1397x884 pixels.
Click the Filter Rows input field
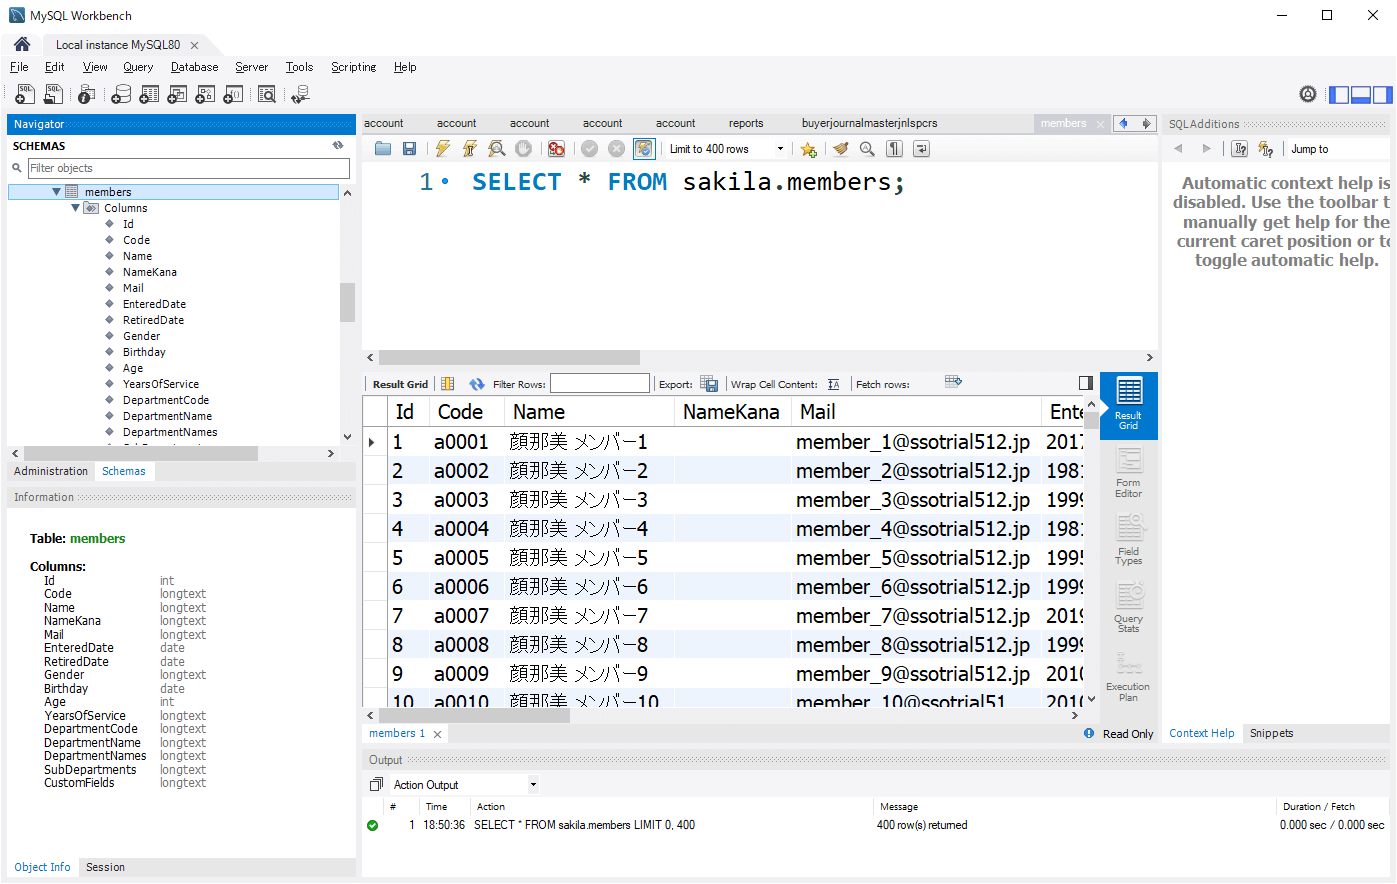pyautogui.click(x=599, y=384)
